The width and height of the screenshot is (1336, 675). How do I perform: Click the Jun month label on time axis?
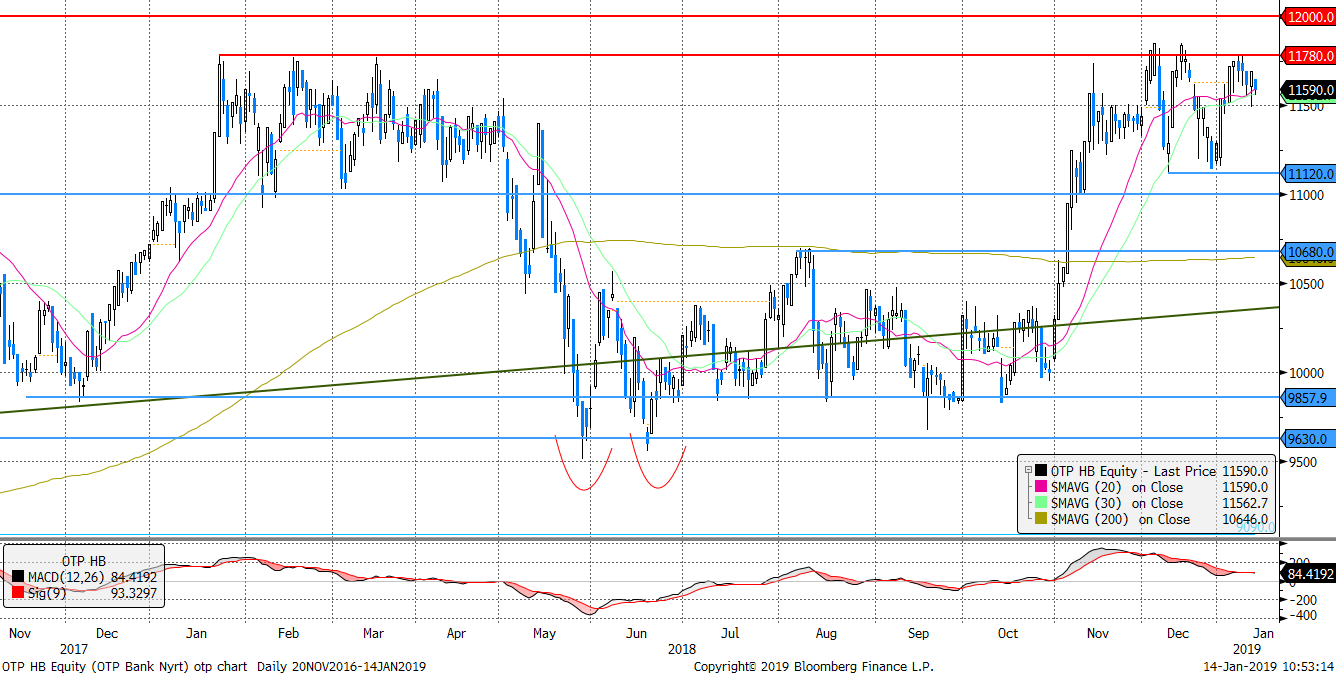pos(634,633)
